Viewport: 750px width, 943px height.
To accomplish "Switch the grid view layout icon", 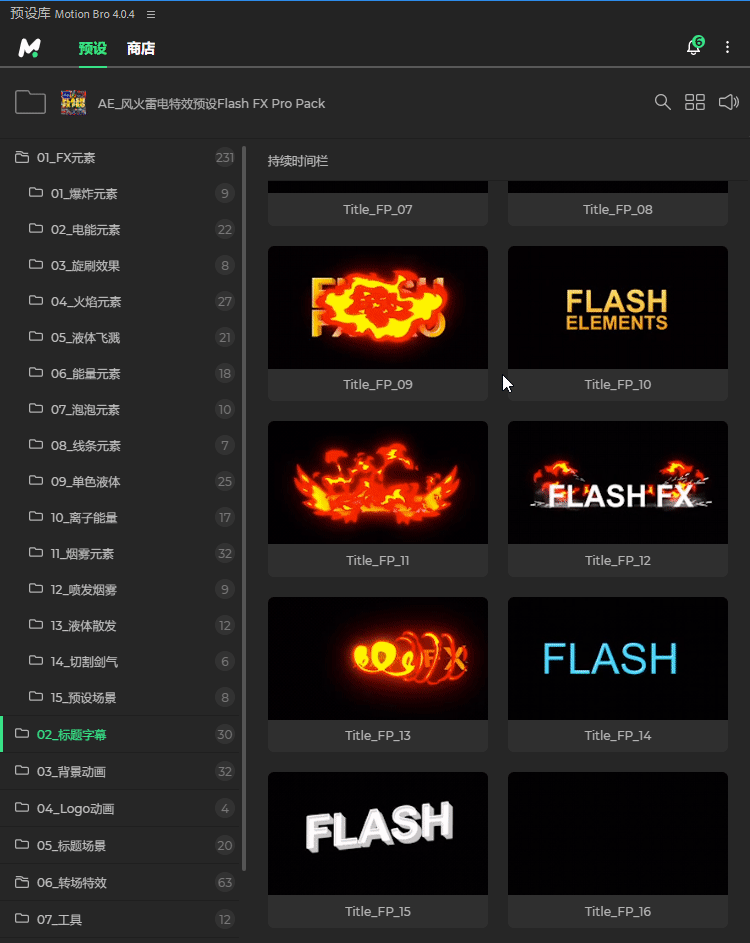I will point(695,102).
